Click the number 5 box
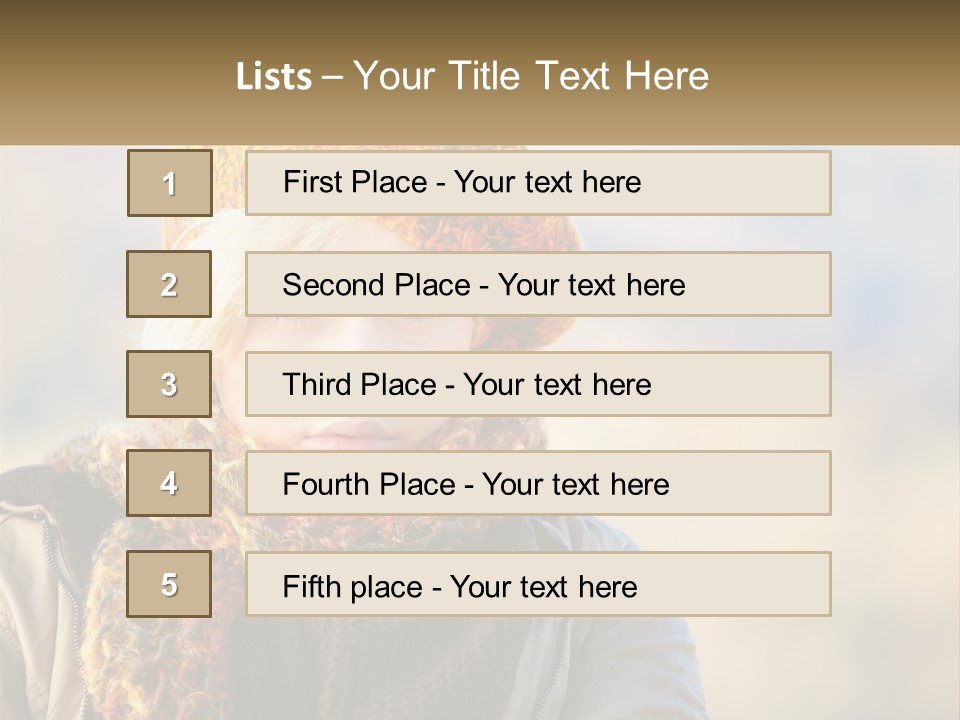The height and width of the screenshot is (720, 960). (x=169, y=584)
